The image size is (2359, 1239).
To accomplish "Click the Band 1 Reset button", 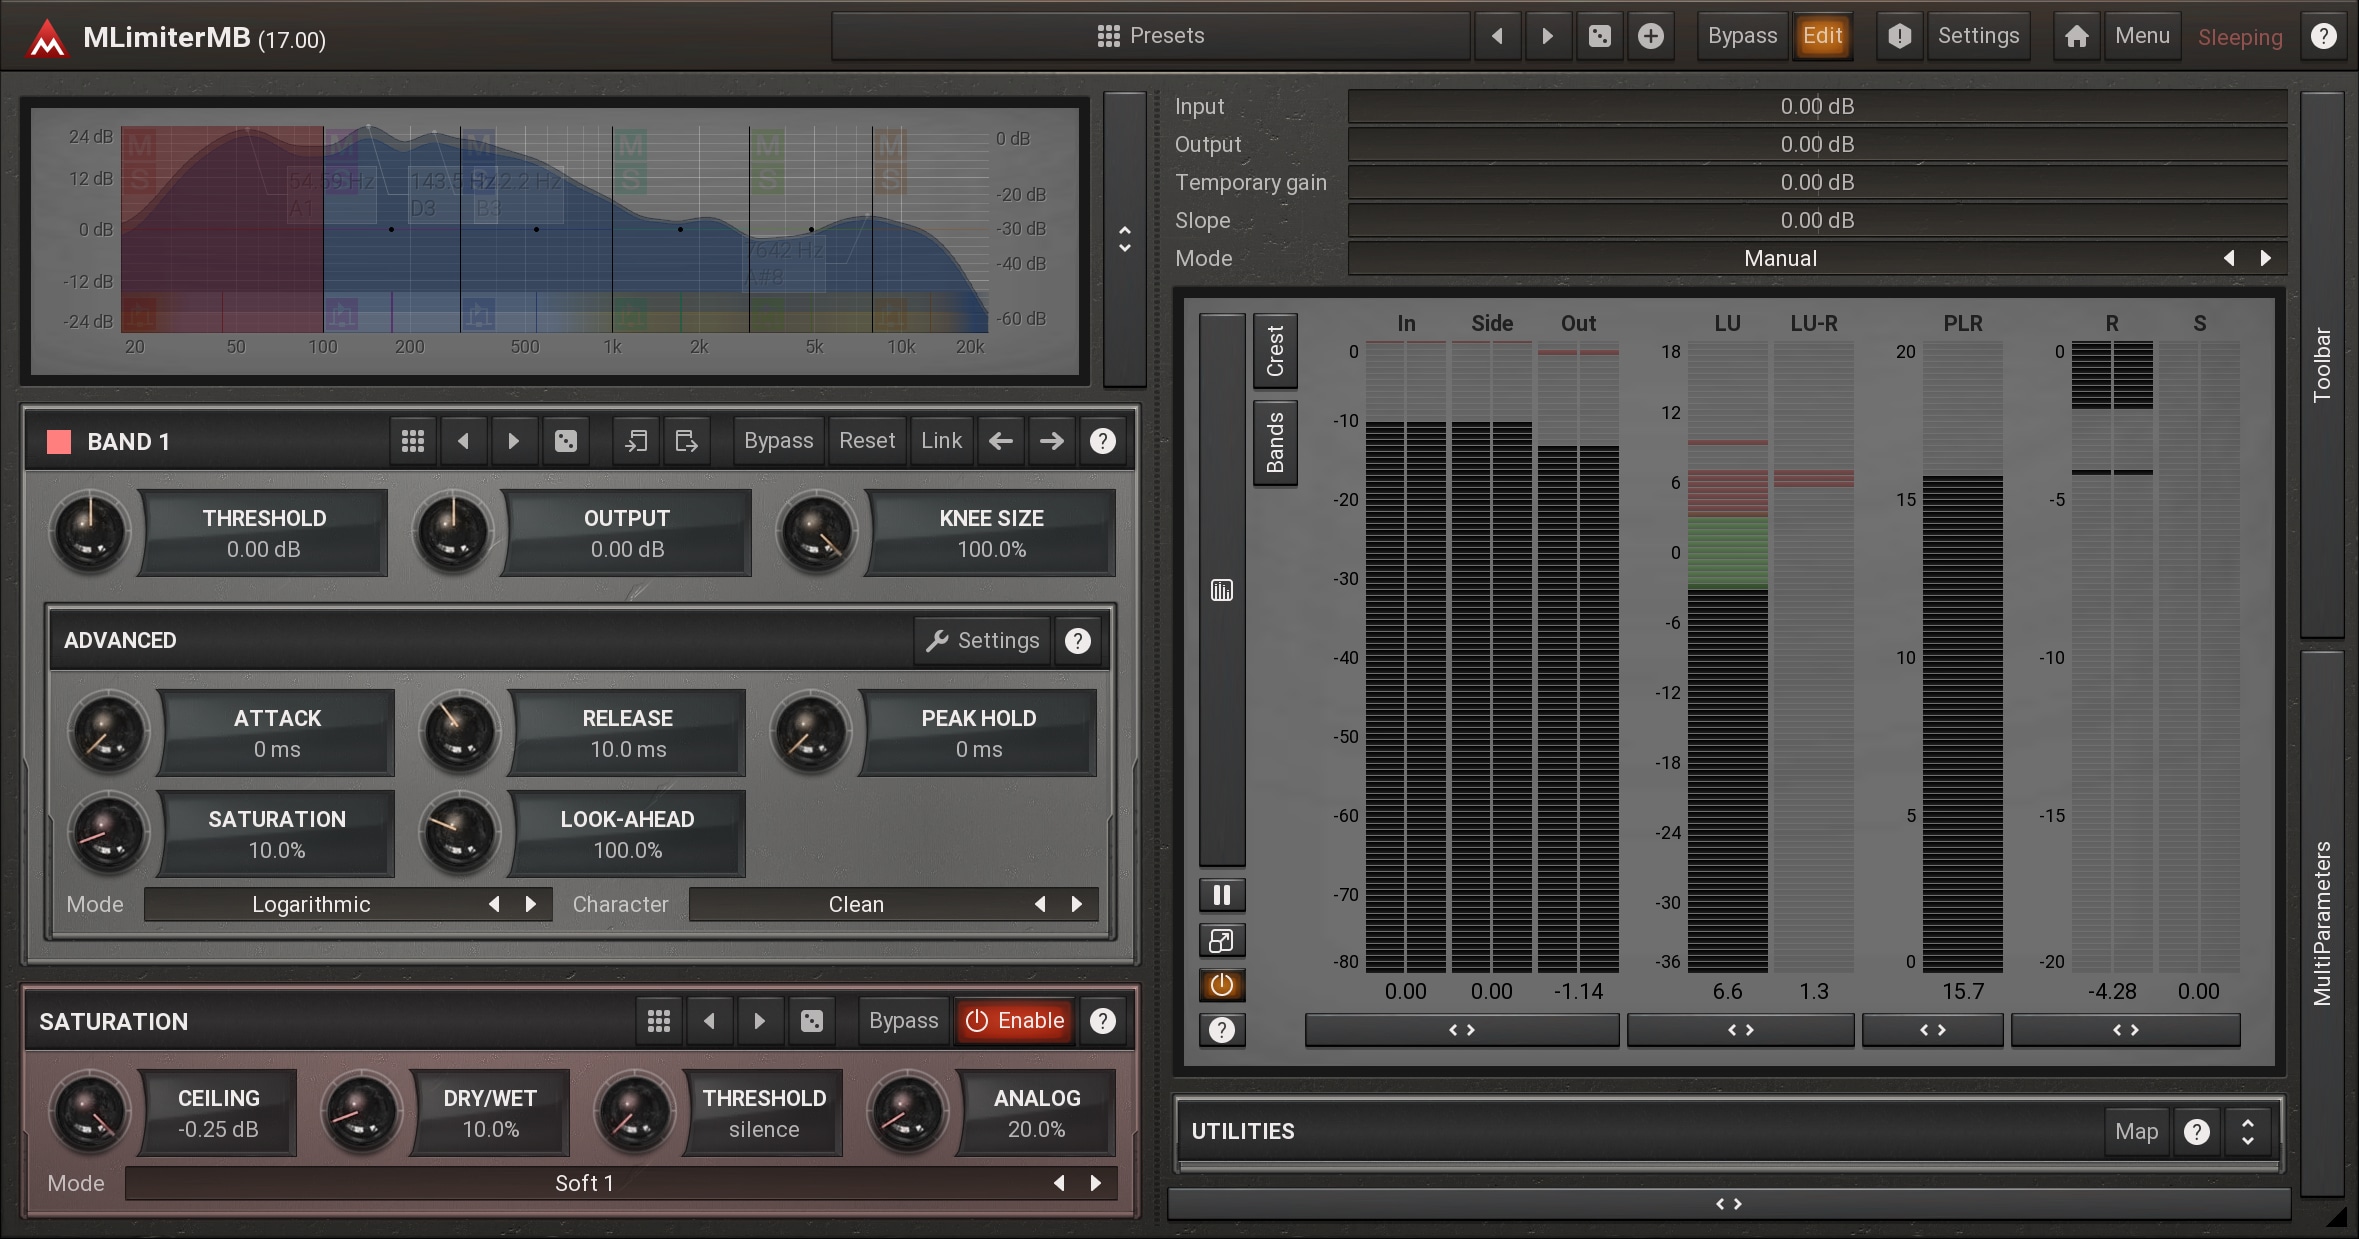I will (866, 441).
